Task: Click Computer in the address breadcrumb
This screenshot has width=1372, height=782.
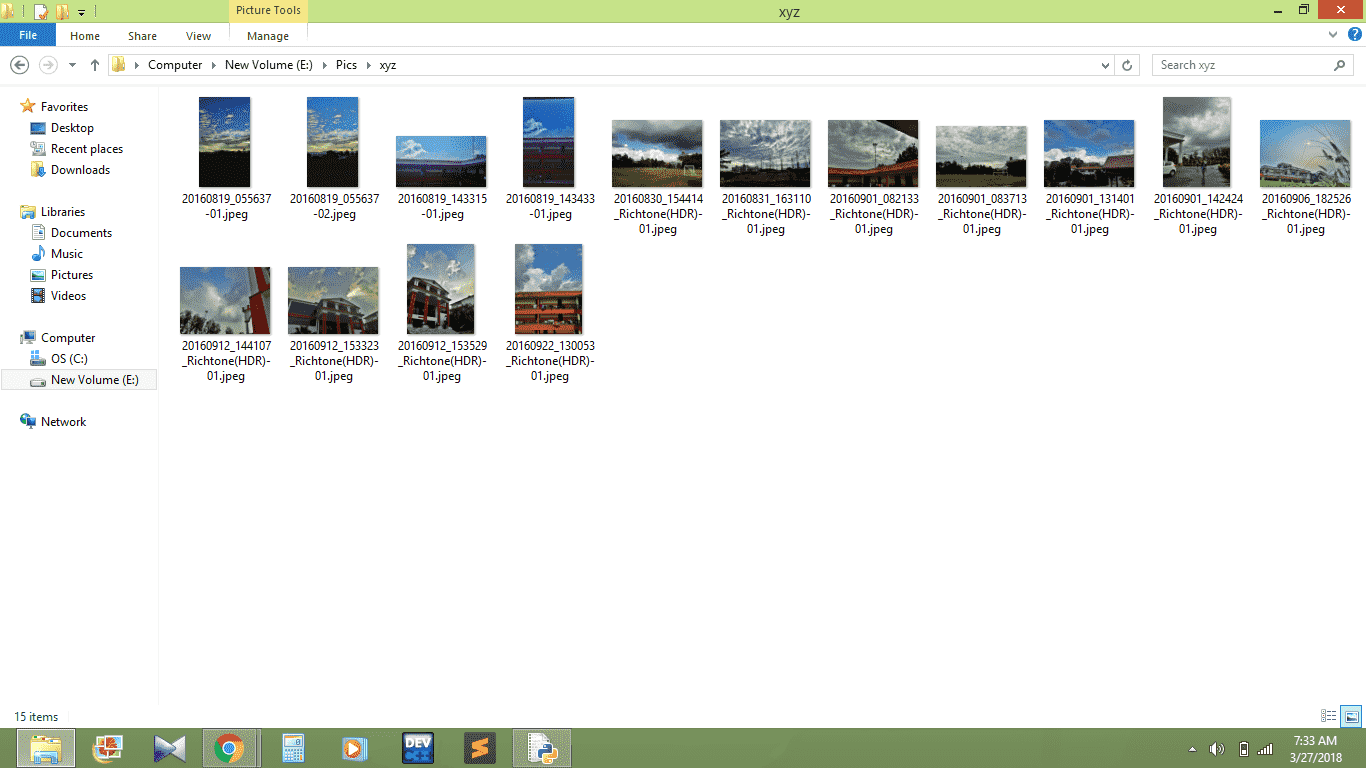Action: [175, 65]
